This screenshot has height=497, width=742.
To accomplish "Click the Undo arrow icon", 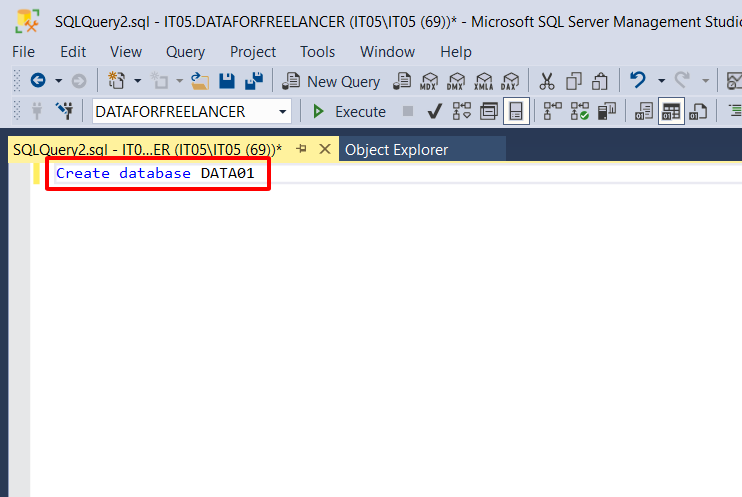I will (638, 80).
